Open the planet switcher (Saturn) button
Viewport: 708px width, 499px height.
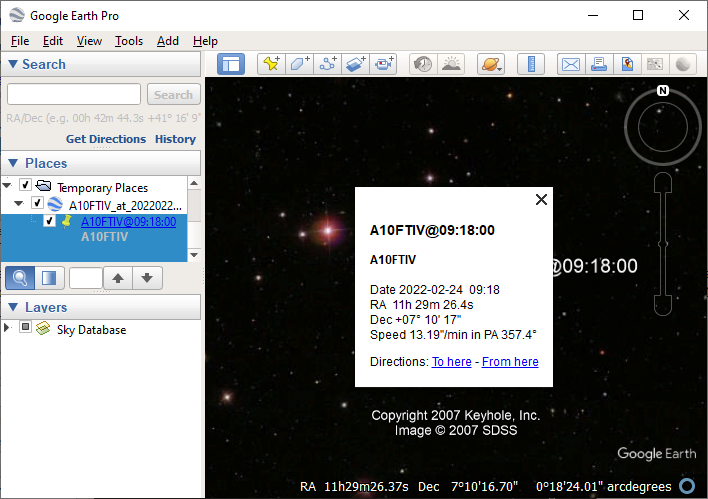pos(491,64)
